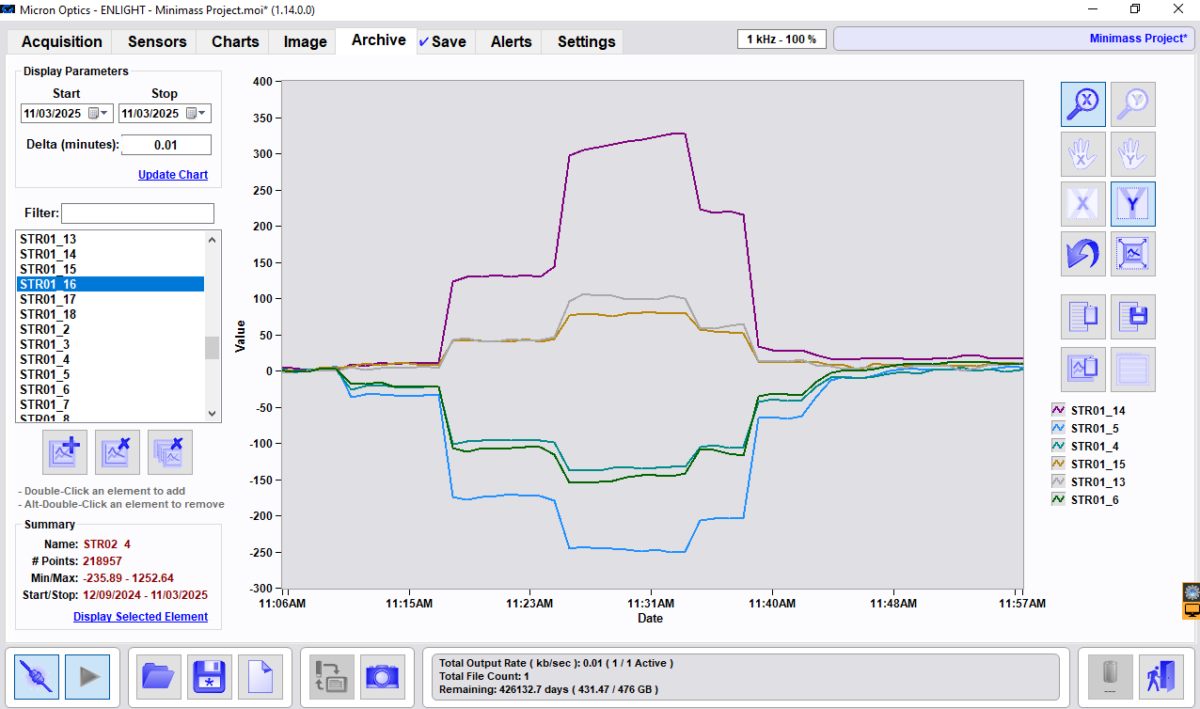Open the Charts tab
Image resolution: width=1200 pixels, height=709 pixels.
point(233,41)
